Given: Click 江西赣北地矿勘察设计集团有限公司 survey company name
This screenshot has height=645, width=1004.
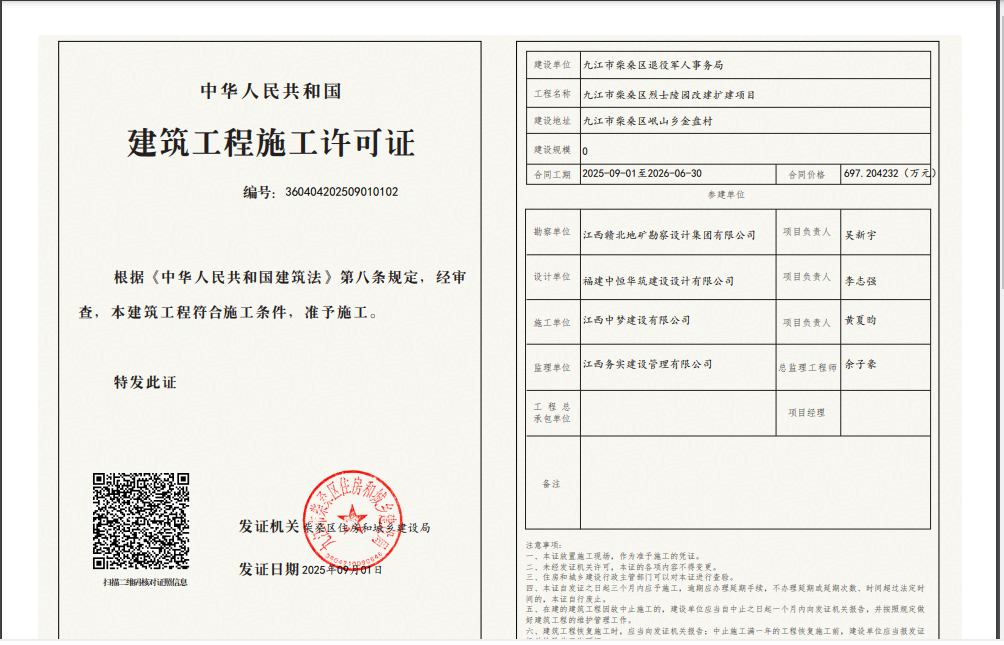Looking at the screenshot, I should pyautogui.click(x=669, y=235).
